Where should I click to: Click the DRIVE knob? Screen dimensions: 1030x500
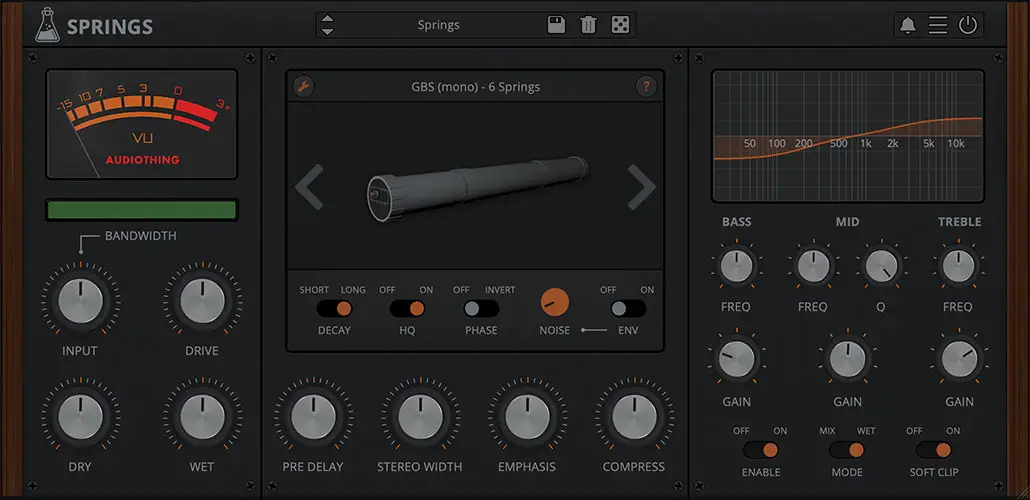202,301
